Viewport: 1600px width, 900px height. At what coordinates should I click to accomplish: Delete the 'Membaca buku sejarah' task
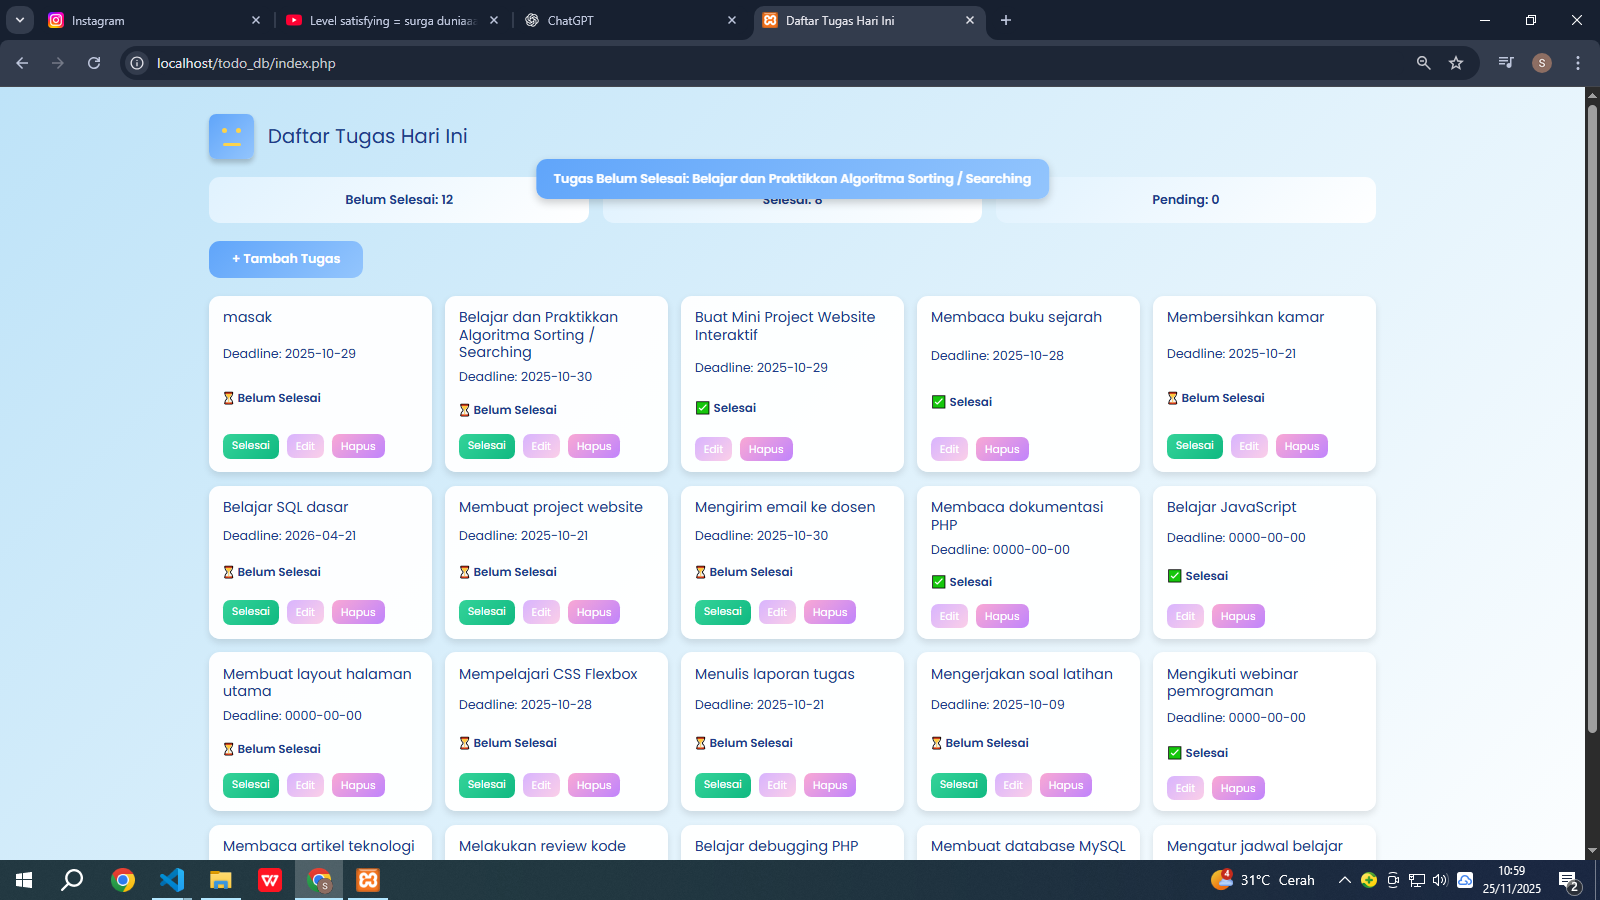click(1001, 449)
